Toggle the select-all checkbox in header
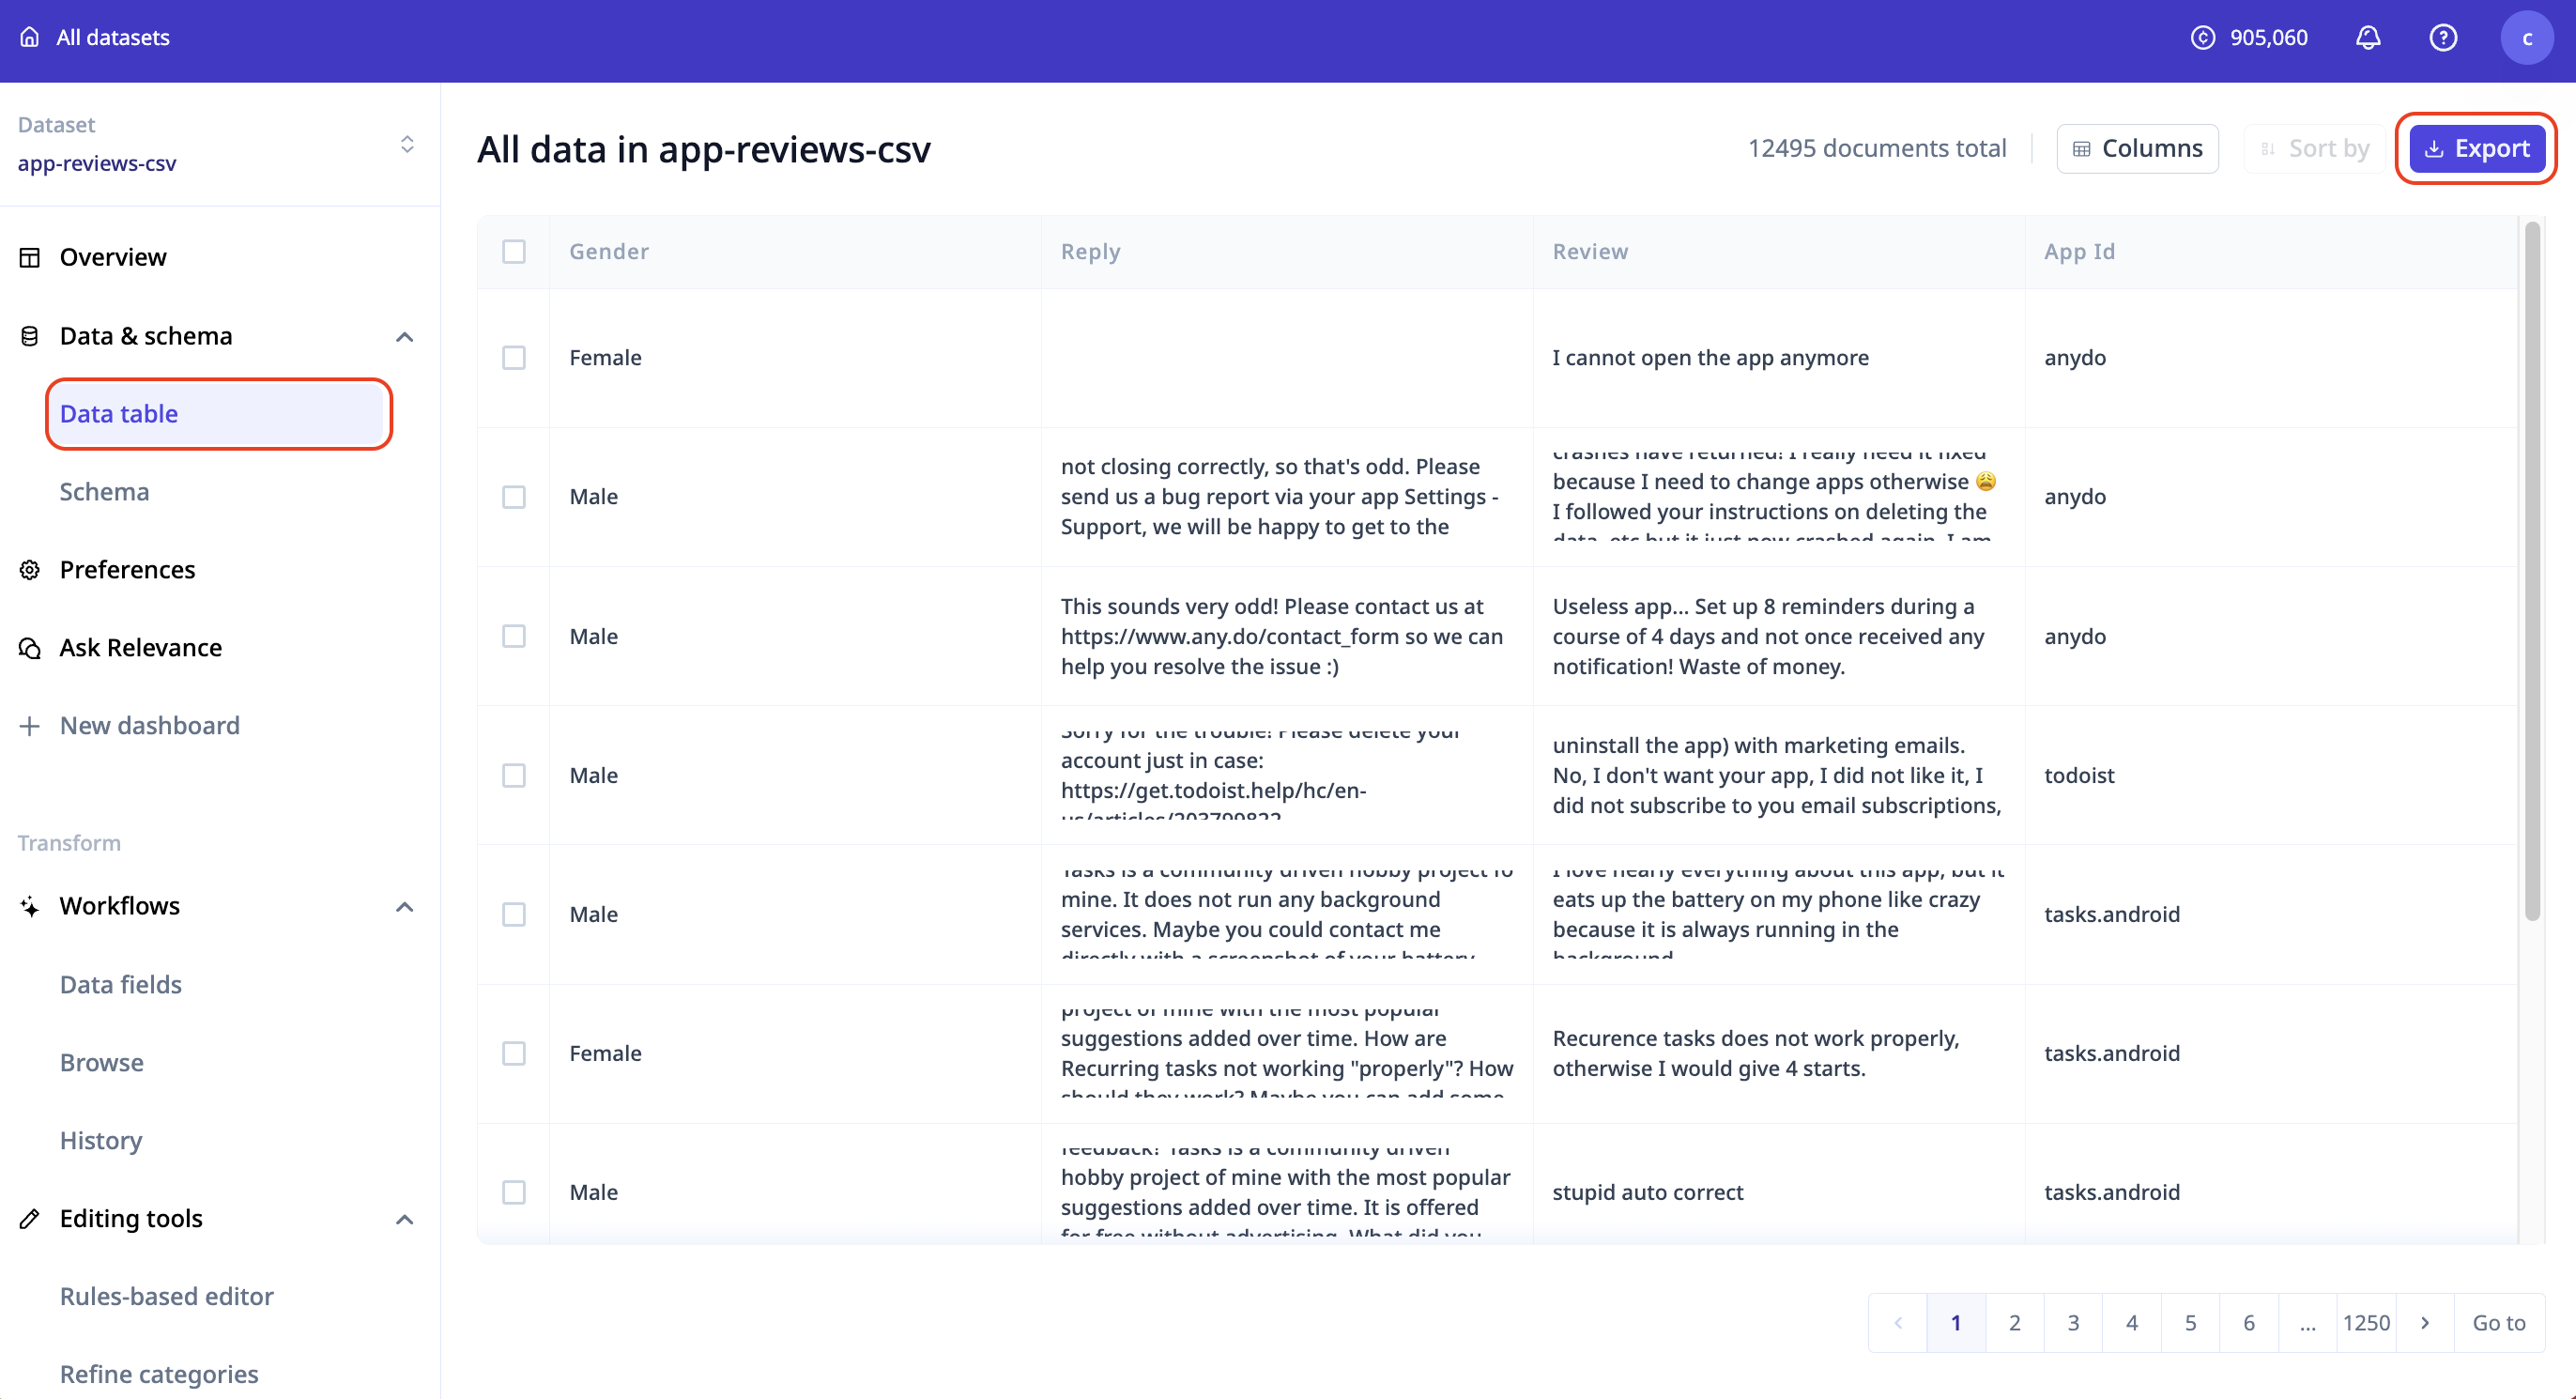 [x=514, y=251]
